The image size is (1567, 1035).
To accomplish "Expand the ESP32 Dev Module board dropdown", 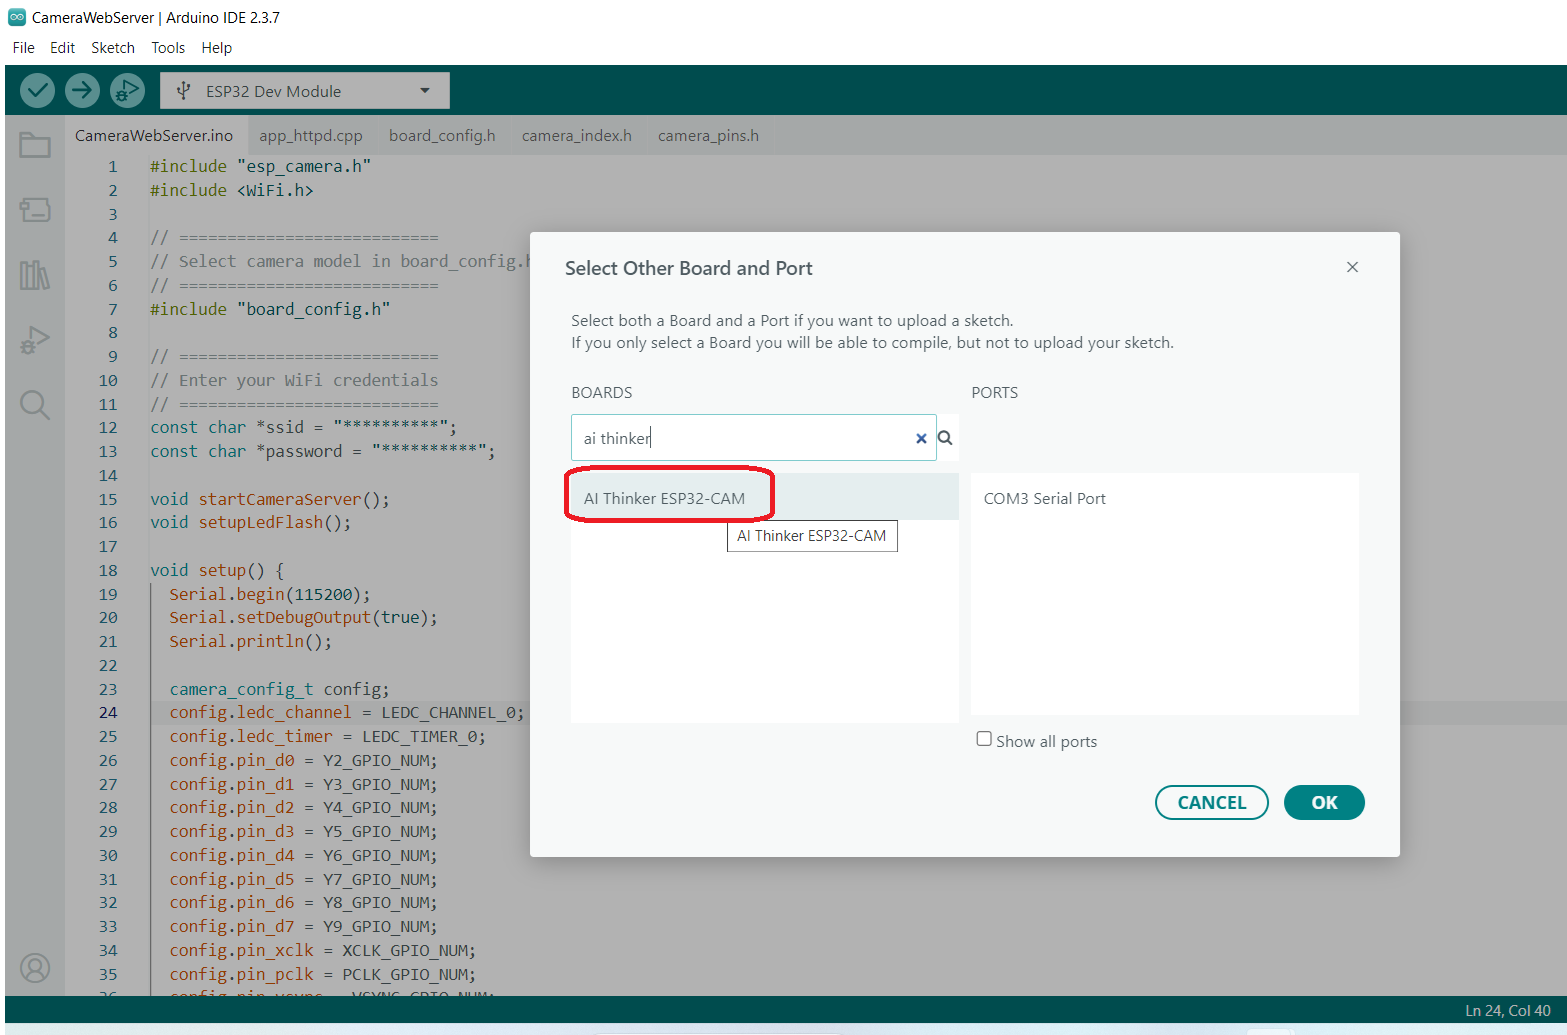I will [305, 91].
